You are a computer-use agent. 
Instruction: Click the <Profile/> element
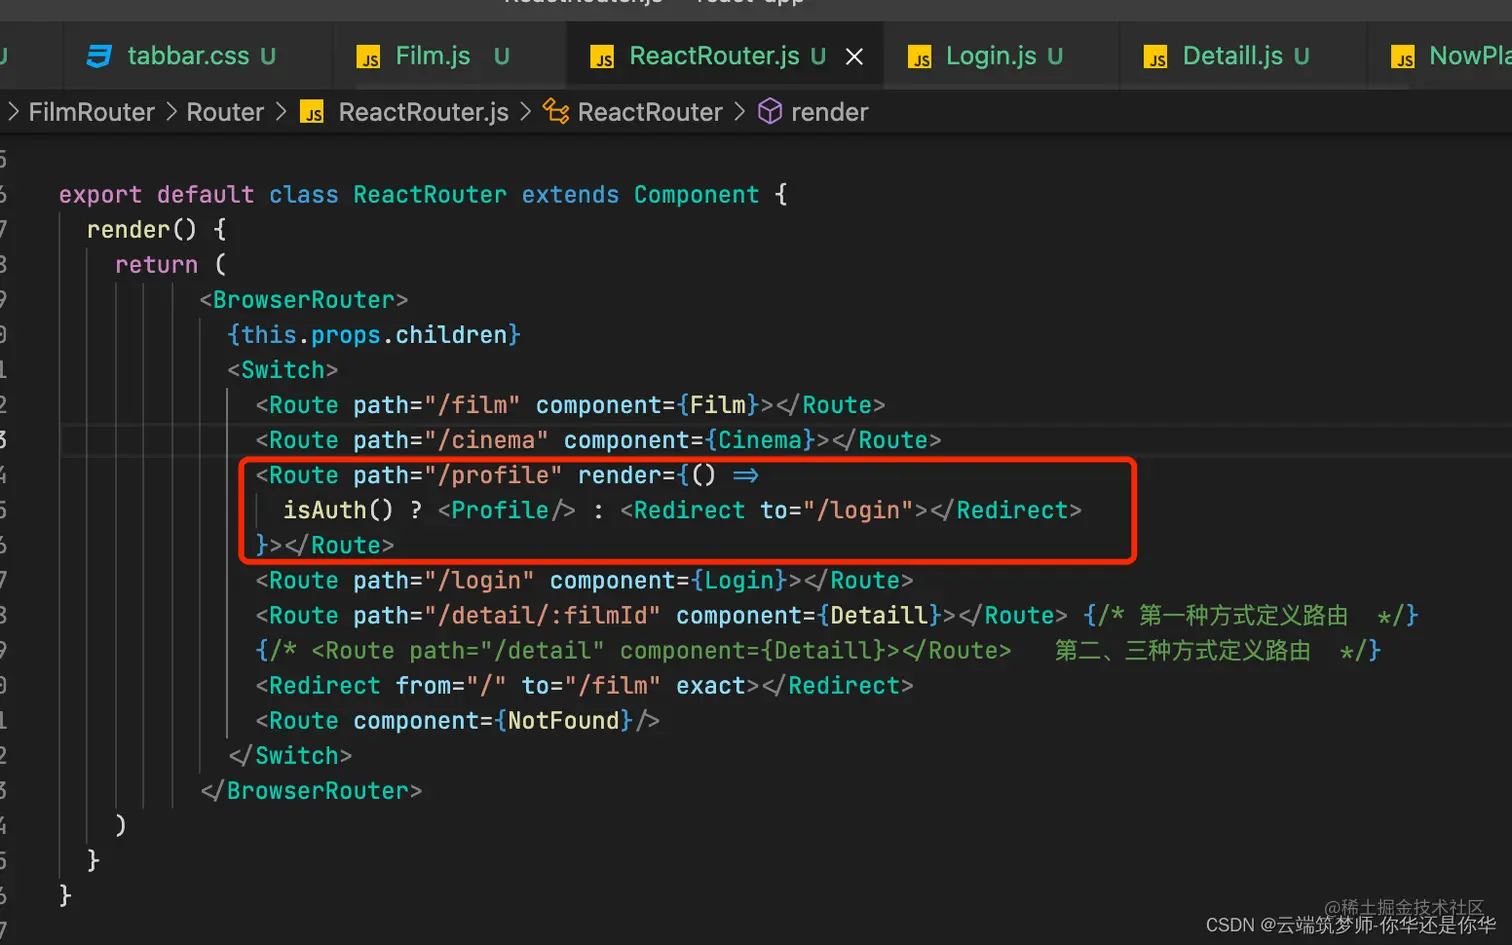pyautogui.click(x=507, y=510)
